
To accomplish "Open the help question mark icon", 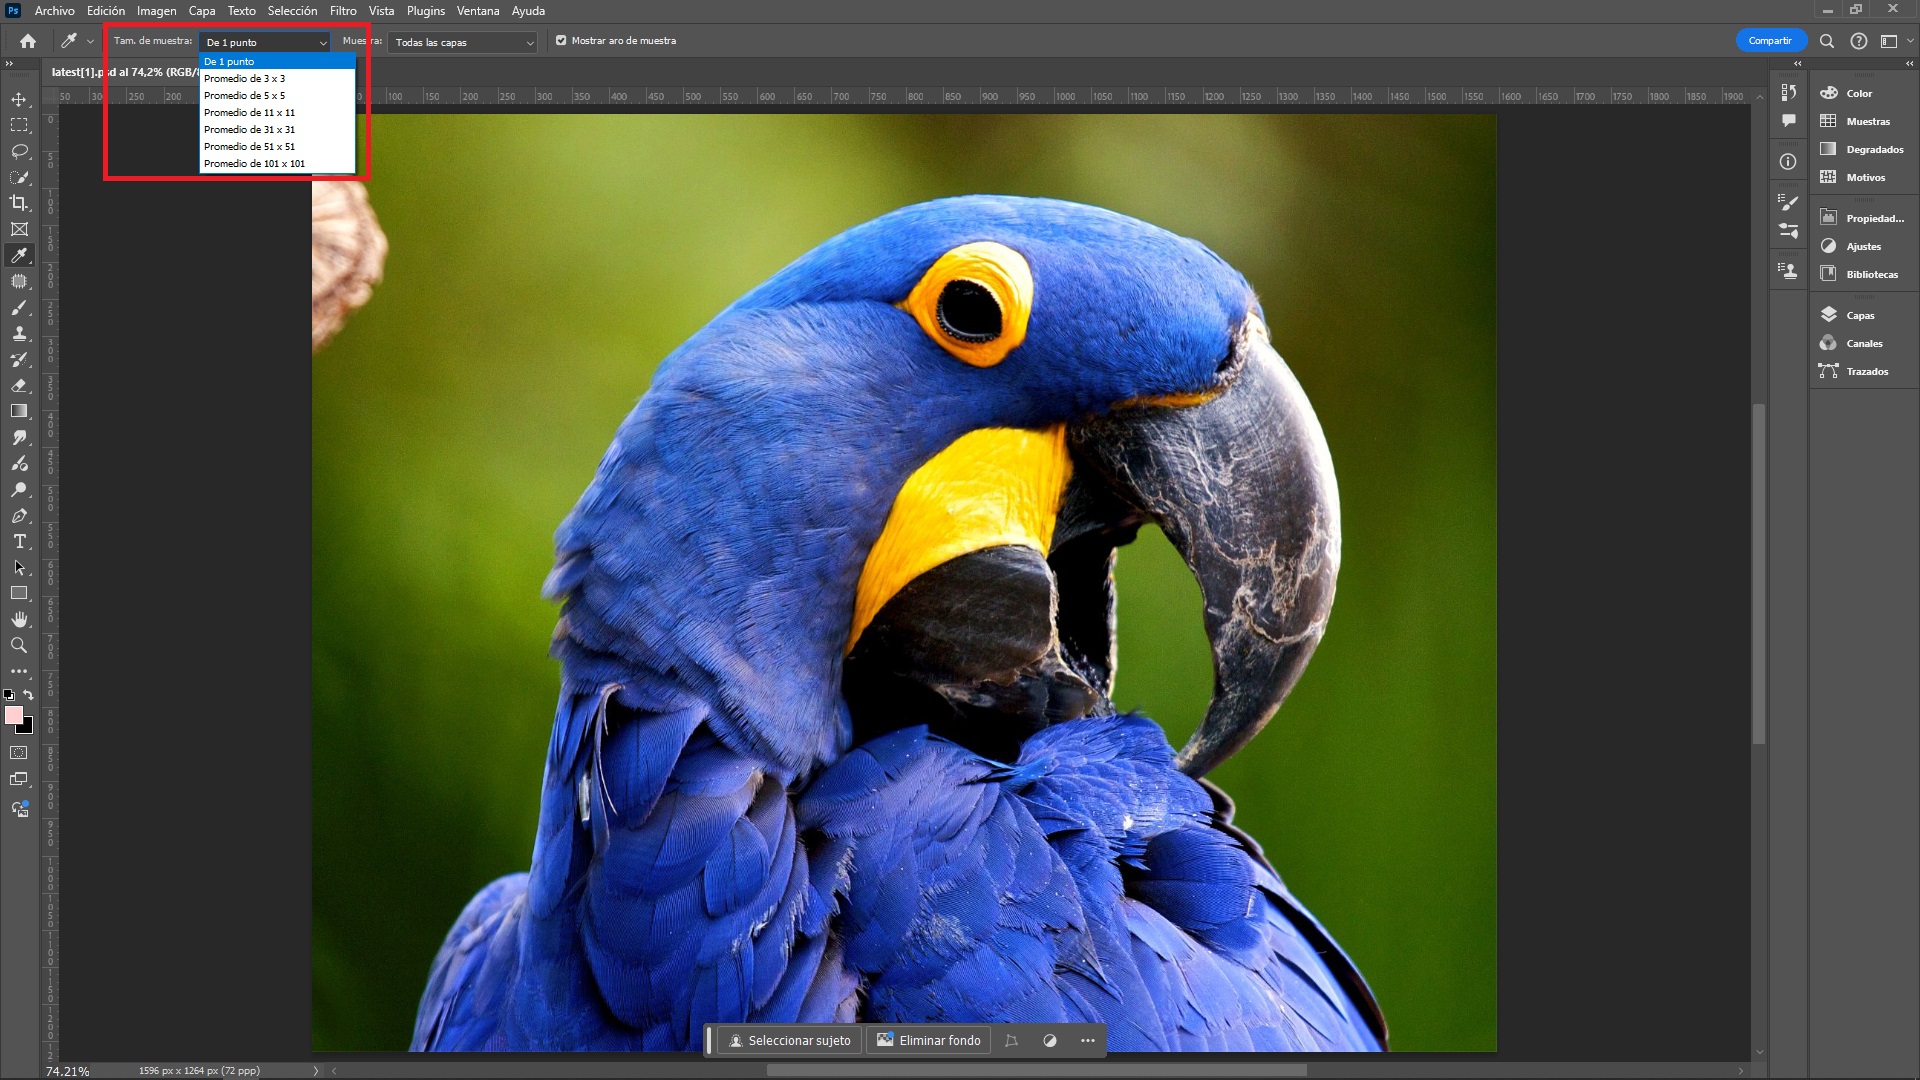I will pos(1859,41).
